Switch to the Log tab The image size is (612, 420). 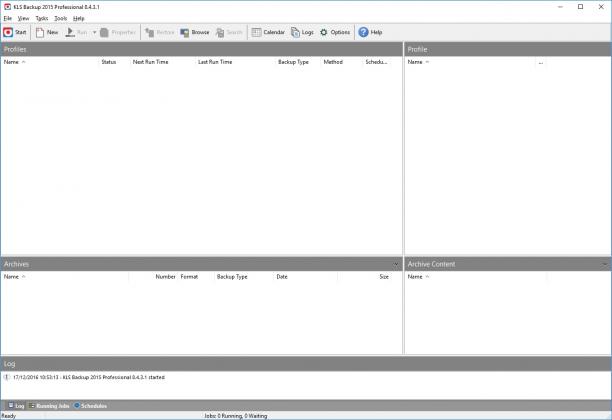click(x=16, y=406)
